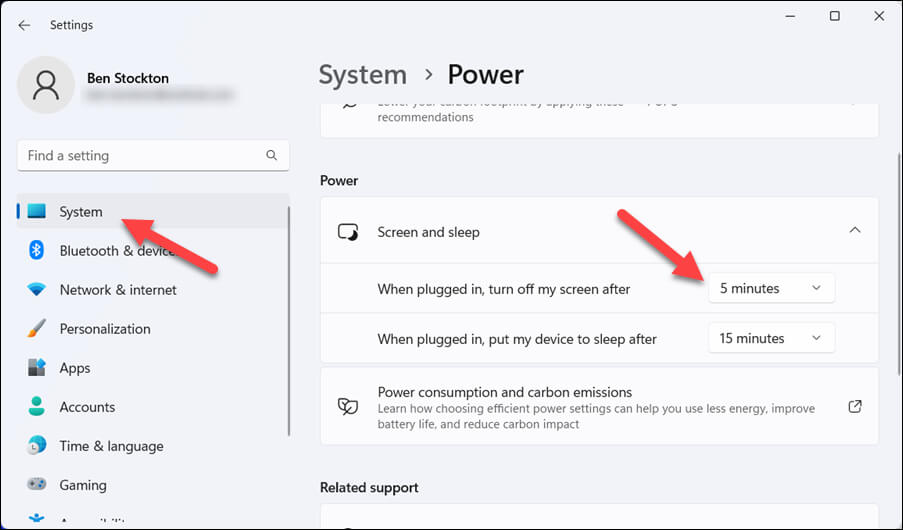The height and width of the screenshot is (530, 903).
Task: Collapse the Screen and sleep section
Action: coord(855,231)
